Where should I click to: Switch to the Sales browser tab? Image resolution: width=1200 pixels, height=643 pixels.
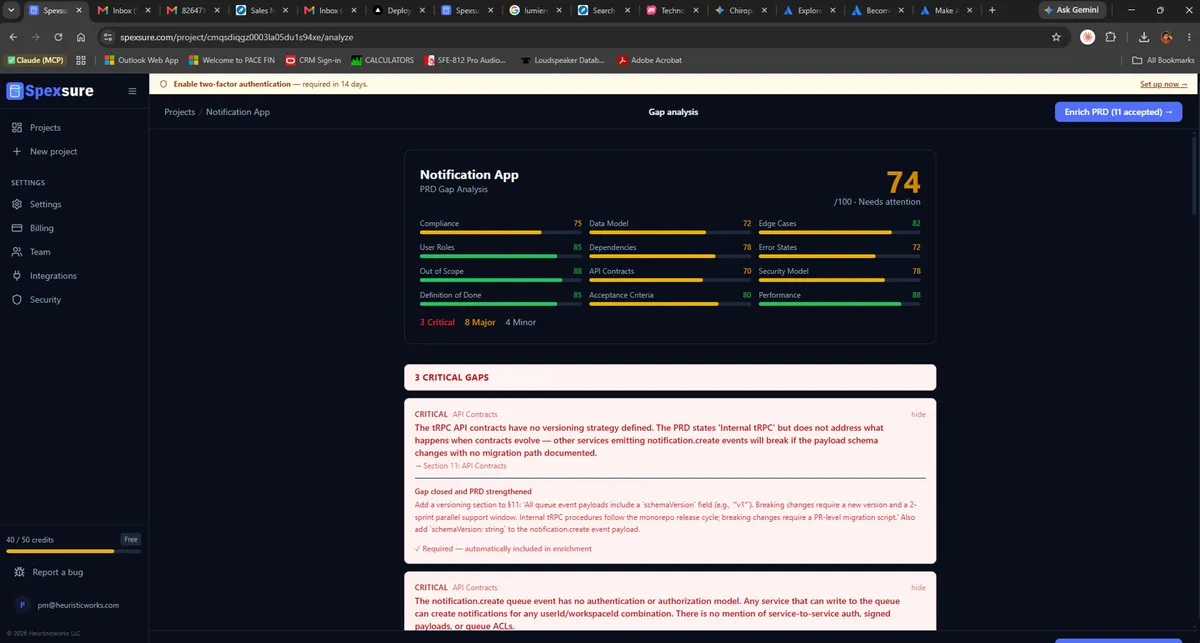click(263, 10)
